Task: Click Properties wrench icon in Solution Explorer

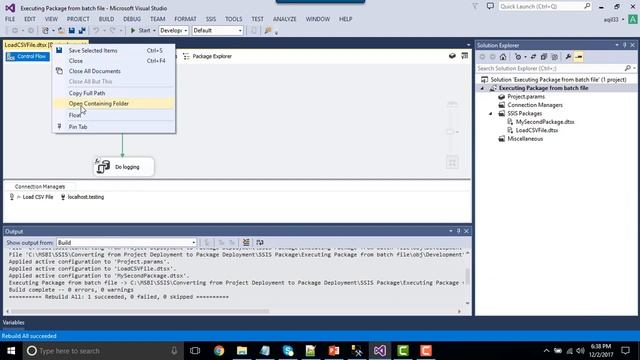Action: click(x=568, y=57)
